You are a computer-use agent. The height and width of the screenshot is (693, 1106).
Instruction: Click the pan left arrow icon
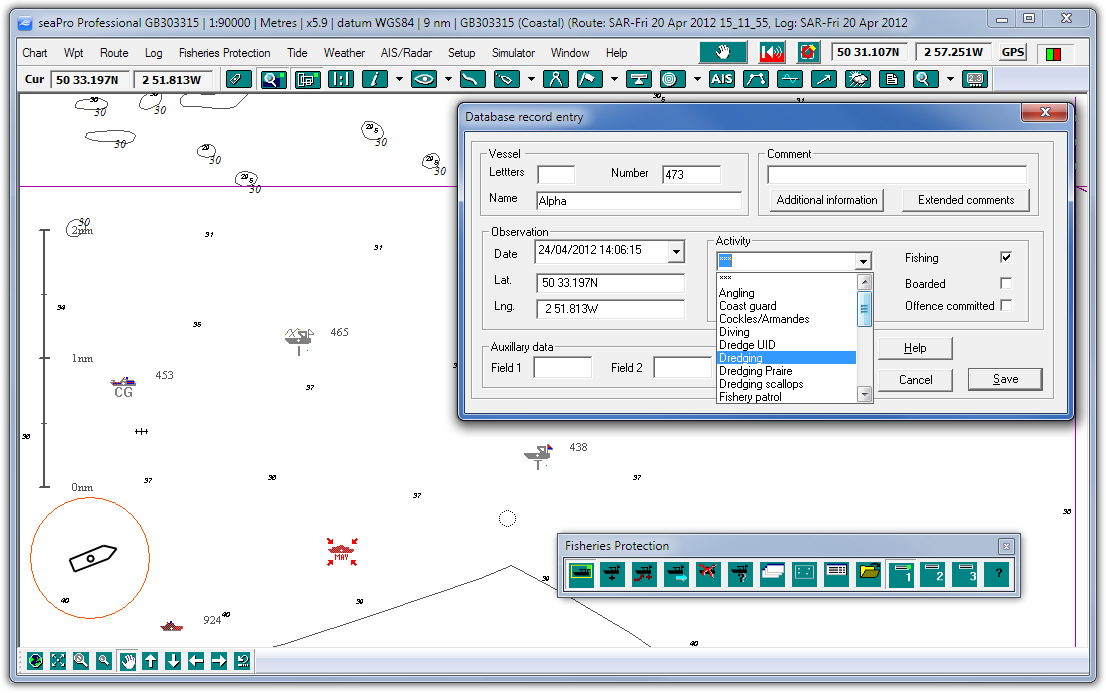click(196, 661)
